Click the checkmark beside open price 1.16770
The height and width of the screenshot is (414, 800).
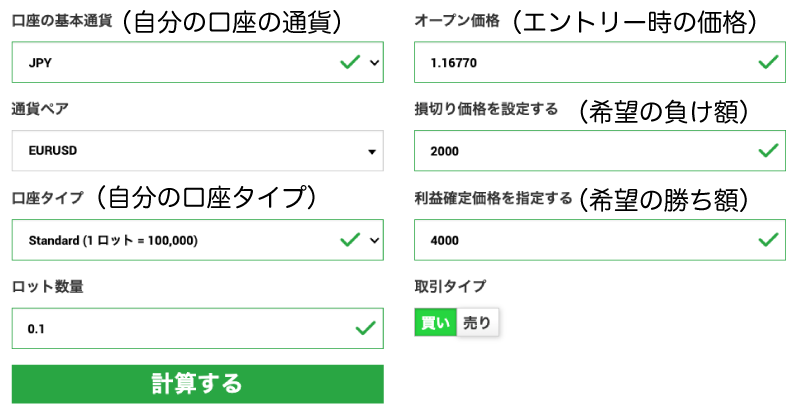tap(767, 62)
